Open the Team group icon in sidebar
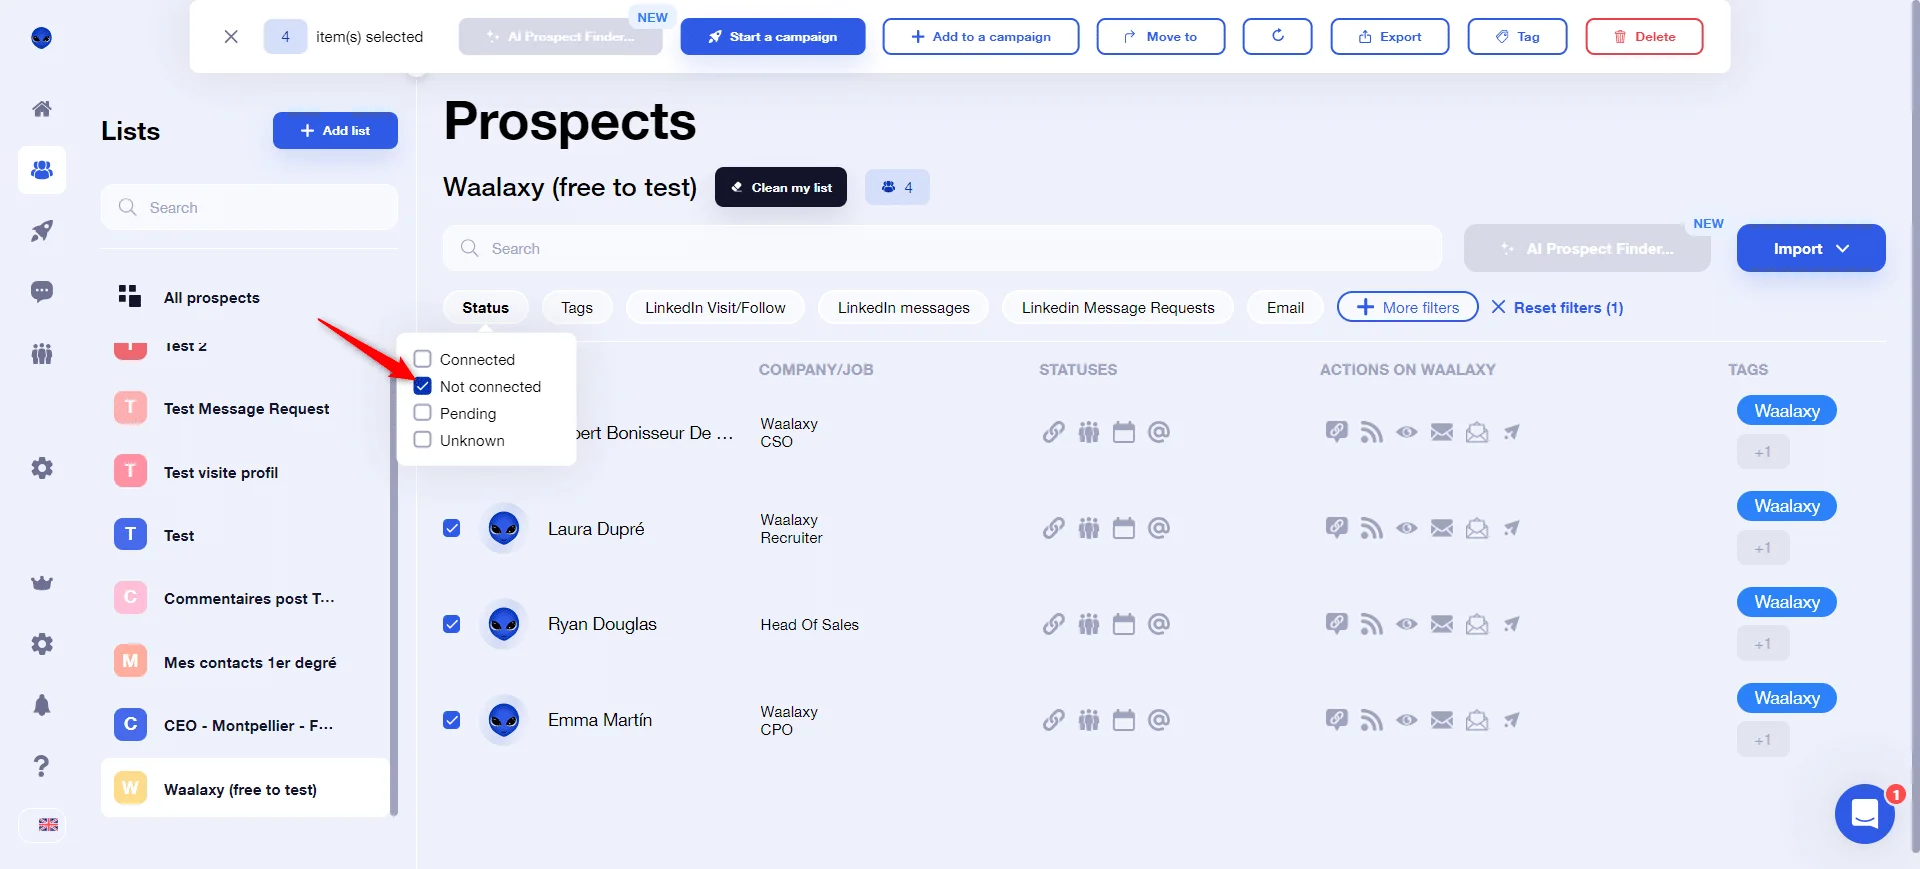 [x=42, y=353]
